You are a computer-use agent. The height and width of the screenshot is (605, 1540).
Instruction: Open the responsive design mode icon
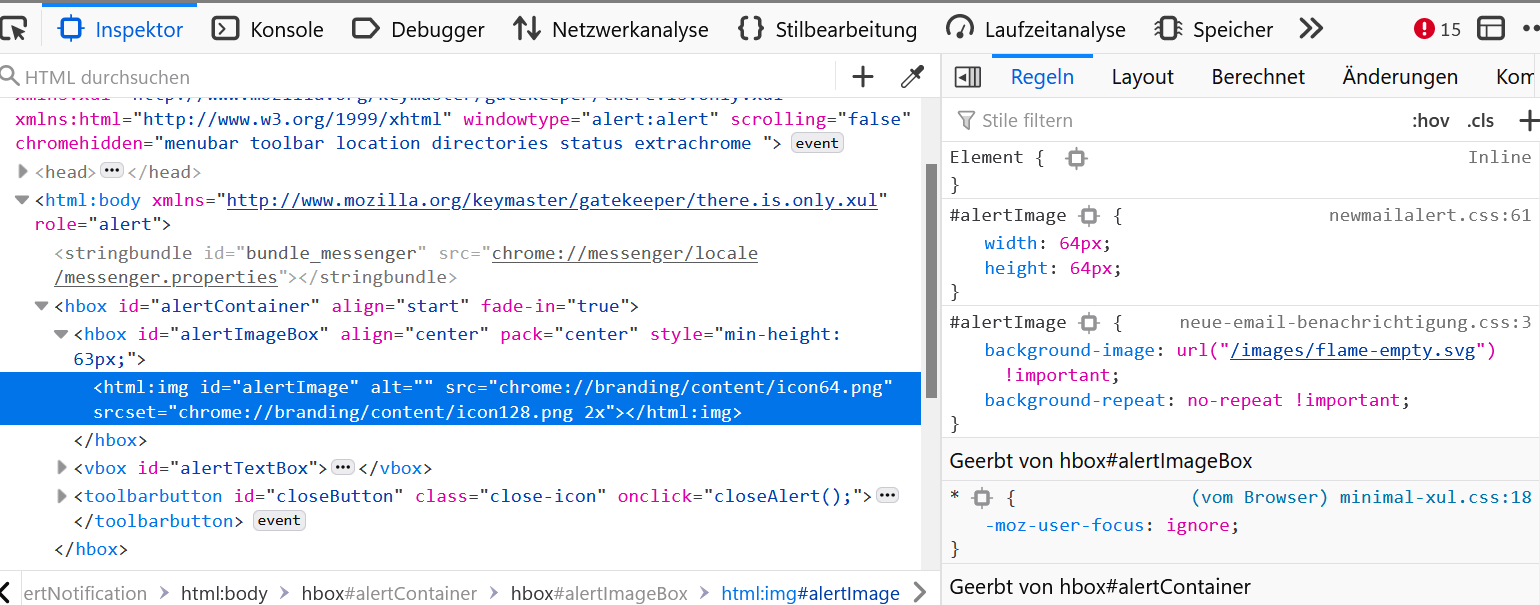pos(1491,29)
